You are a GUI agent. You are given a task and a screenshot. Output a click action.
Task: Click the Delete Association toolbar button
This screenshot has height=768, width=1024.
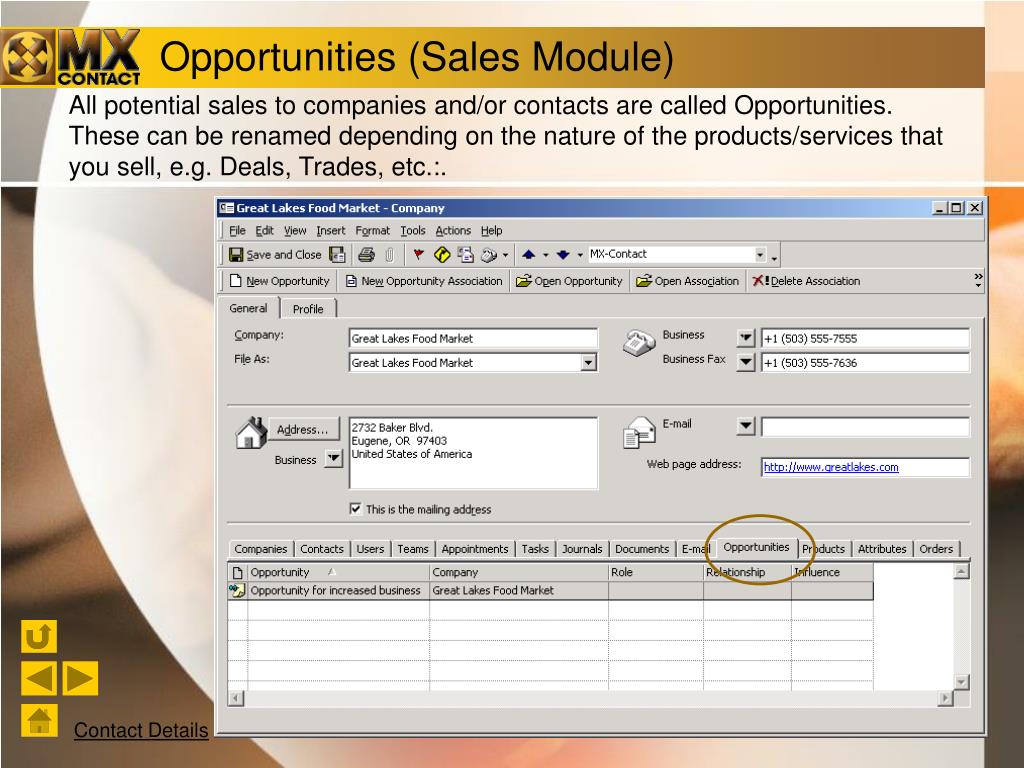(x=806, y=281)
